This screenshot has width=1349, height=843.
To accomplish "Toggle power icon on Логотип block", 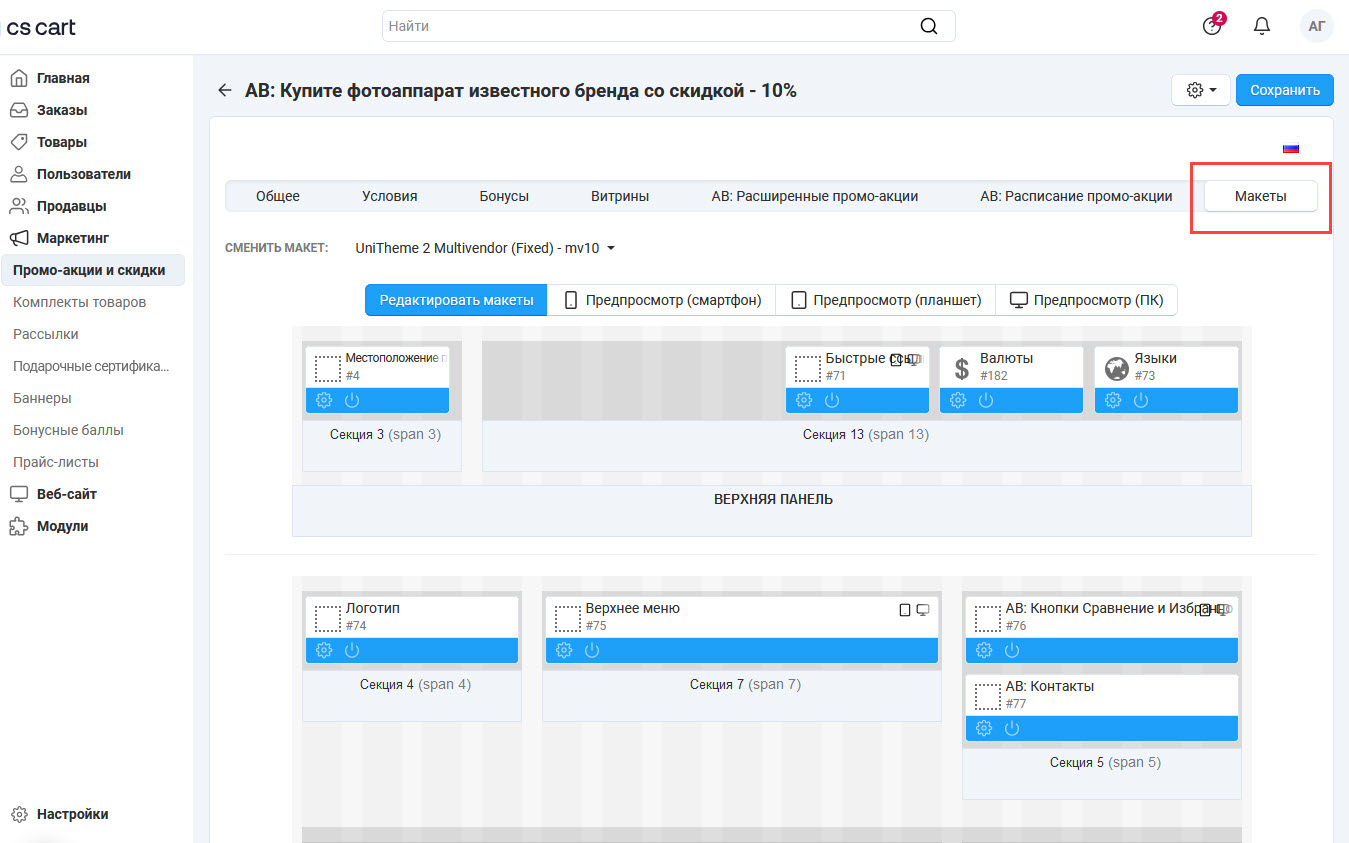I will pyautogui.click(x=352, y=650).
